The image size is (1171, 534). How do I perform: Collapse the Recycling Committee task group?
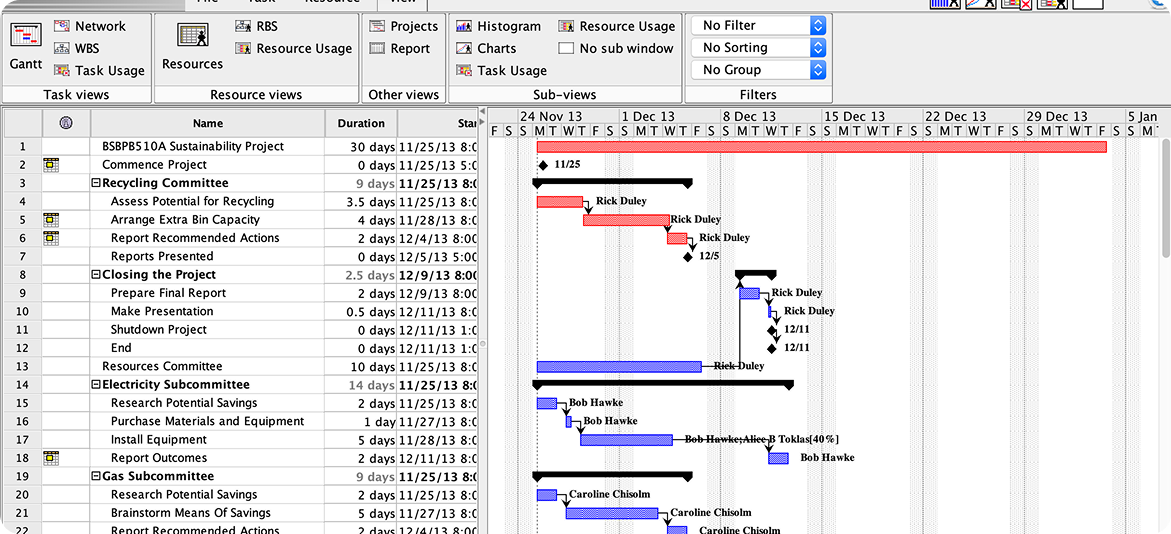[96, 183]
